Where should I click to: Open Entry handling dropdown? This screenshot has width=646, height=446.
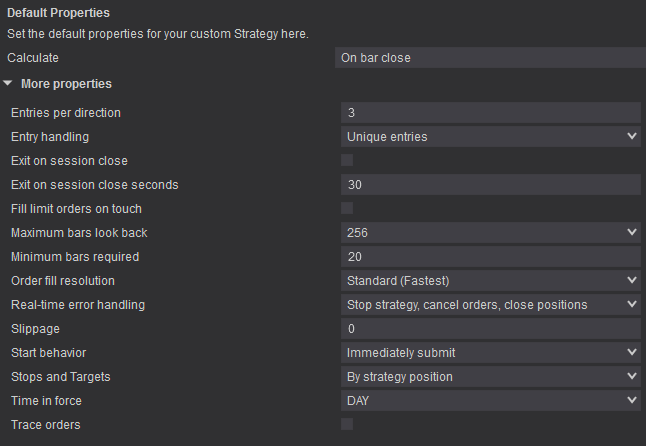(x=490, y=136)
